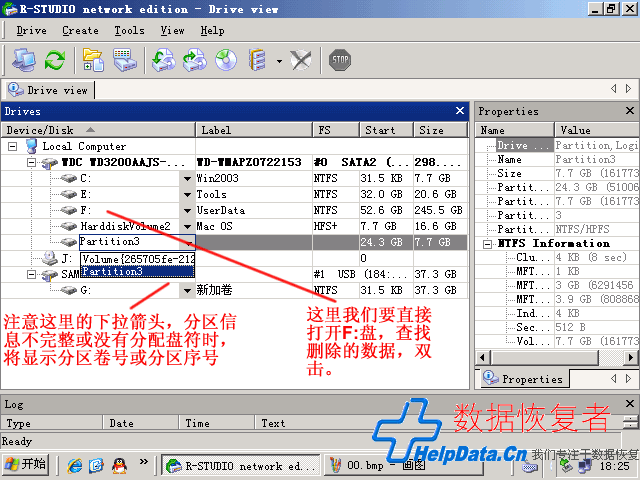Open the C: drive dropdown arrow
Screen dimensions: 640x480
tap(187, 178)
